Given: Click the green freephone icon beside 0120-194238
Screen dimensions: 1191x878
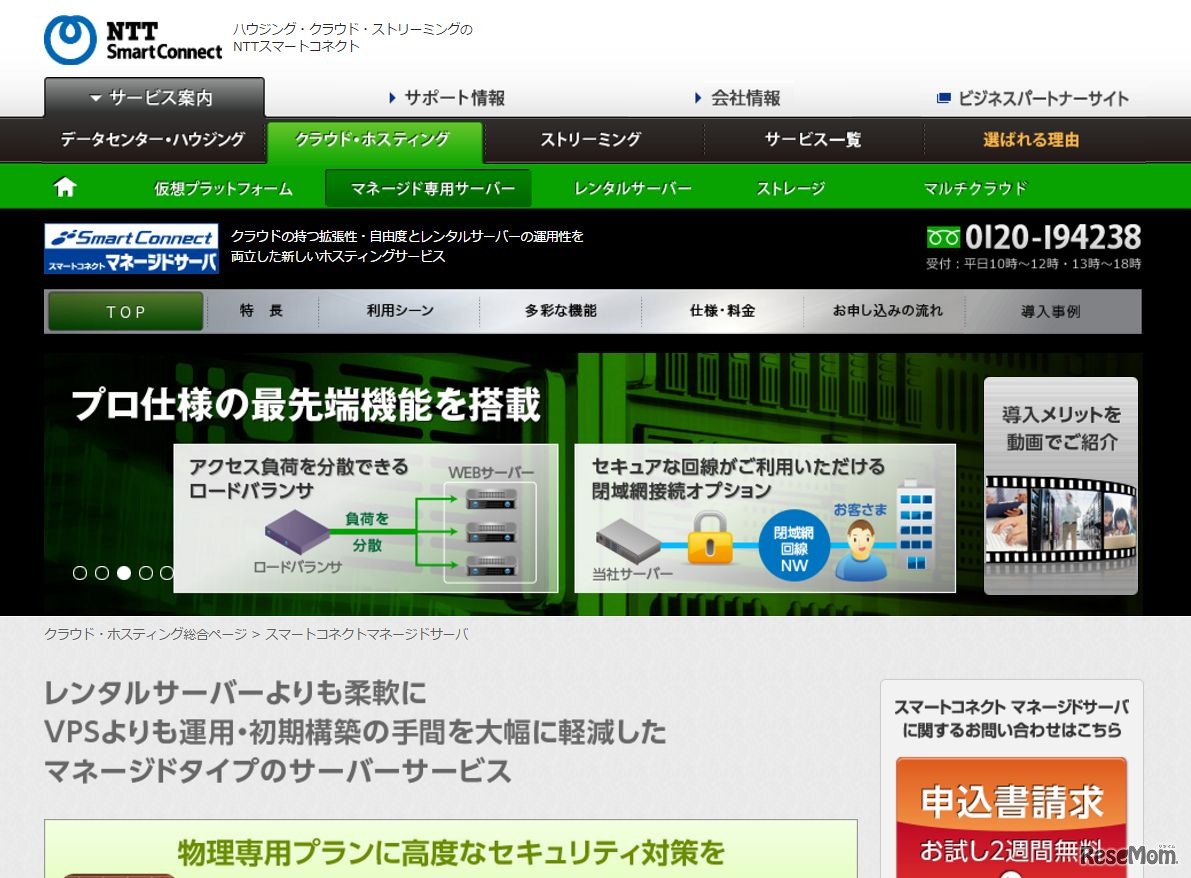Looking at the screenshot, I should (x=943, y=237).
